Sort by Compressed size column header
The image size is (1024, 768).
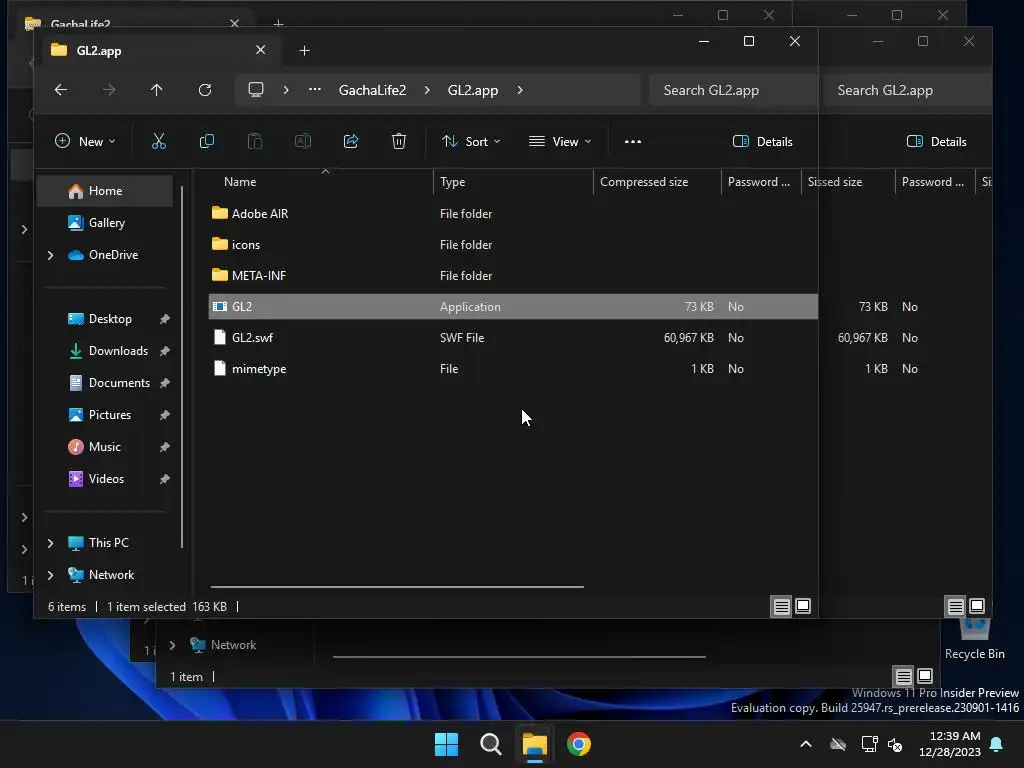657,182
